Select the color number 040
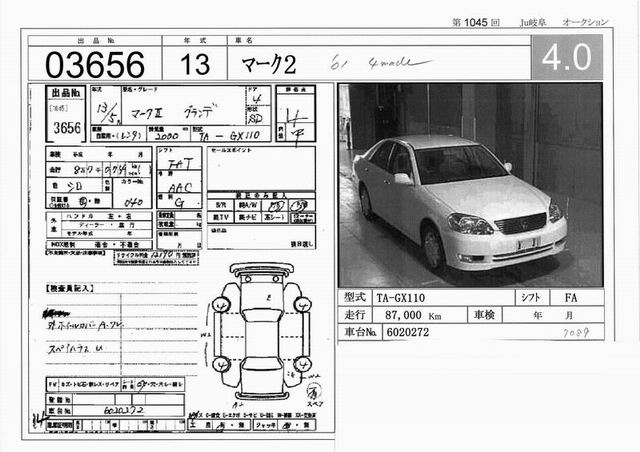The height and width of the screenshot is (452, 640). point(133,201)
